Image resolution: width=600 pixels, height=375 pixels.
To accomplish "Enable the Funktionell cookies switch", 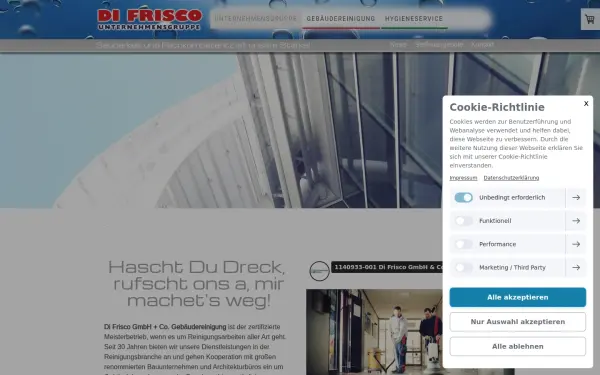I will (463, 221).
